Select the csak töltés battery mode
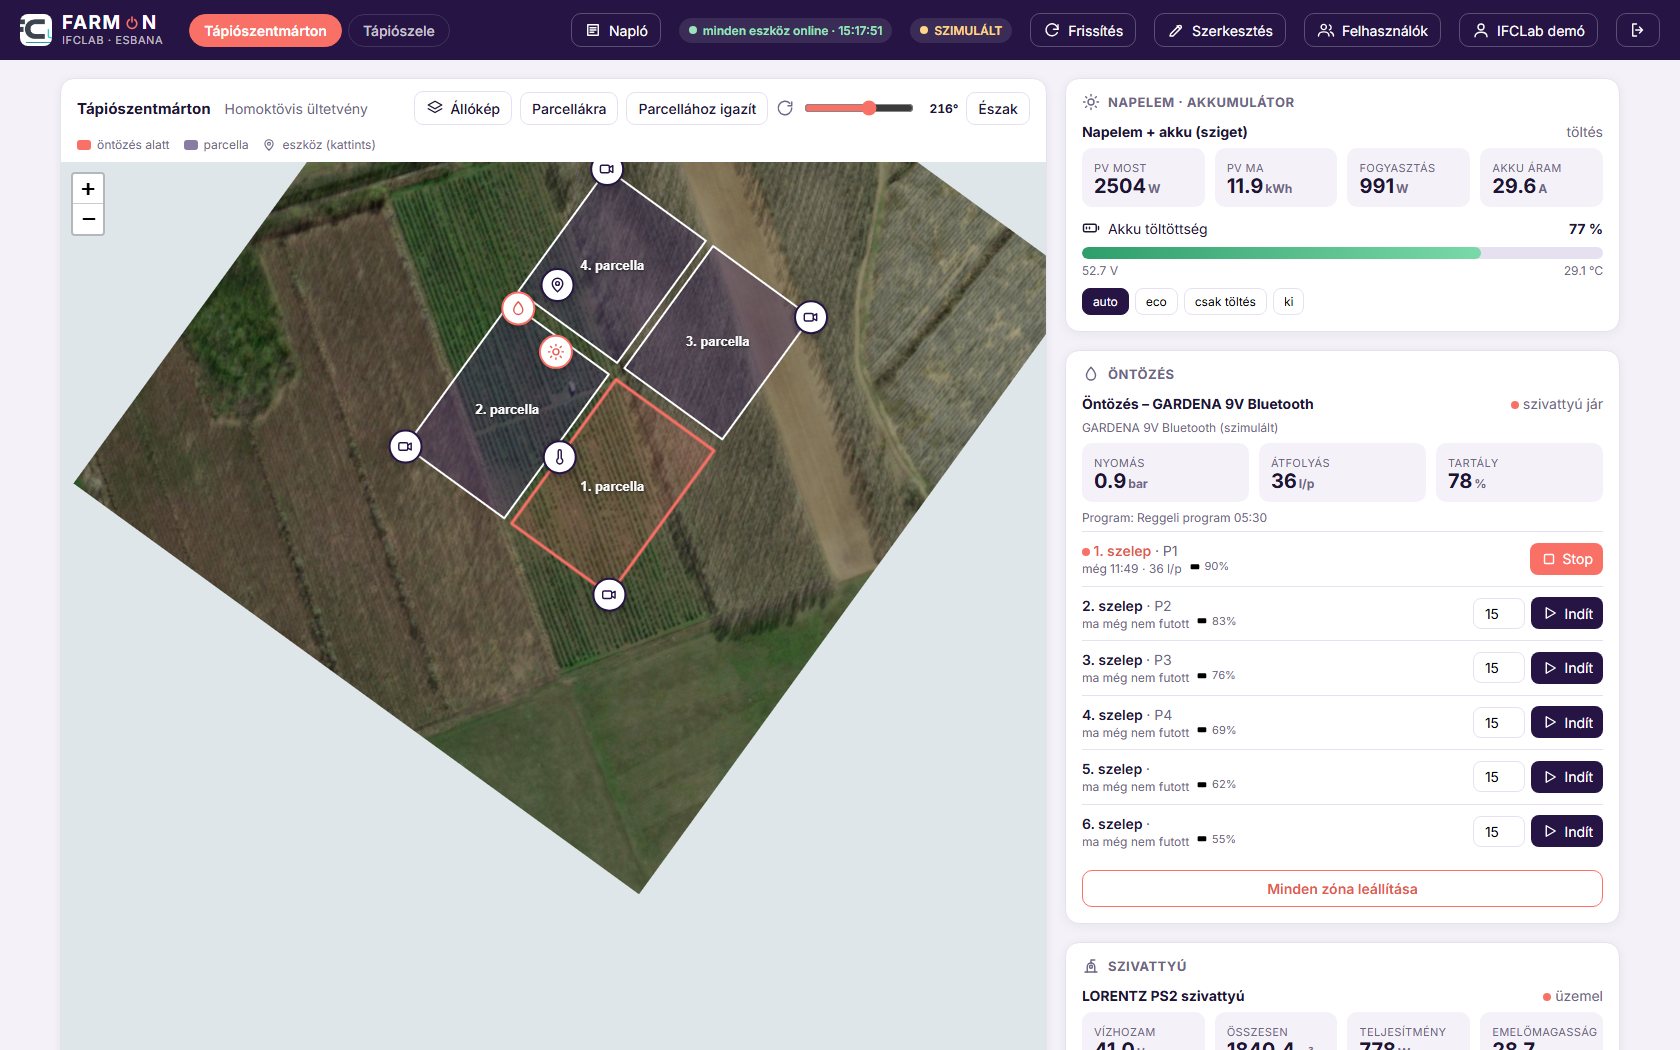Image resolution: width=1680 pixels, height=1050 pixels. pyautogui.click(x=1225, y=302)
